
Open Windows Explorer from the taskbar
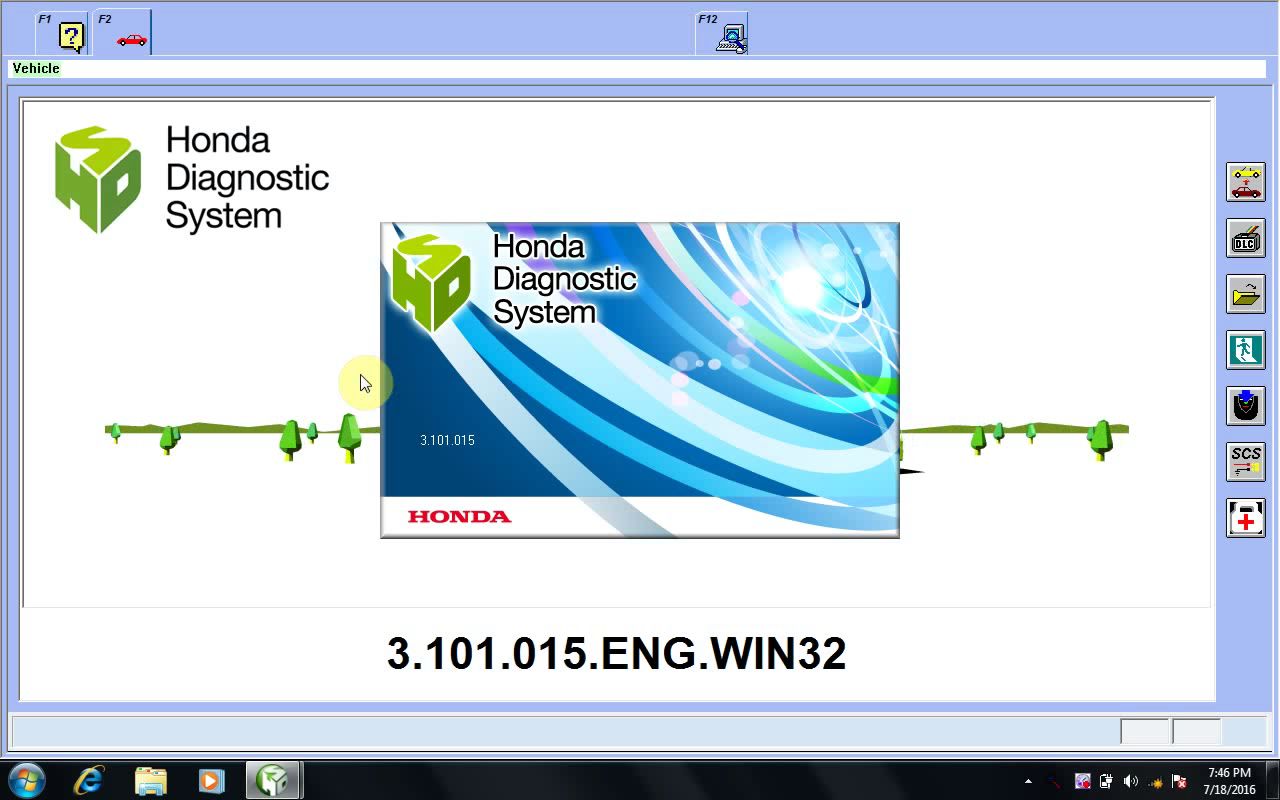click(x=150, y=780)
